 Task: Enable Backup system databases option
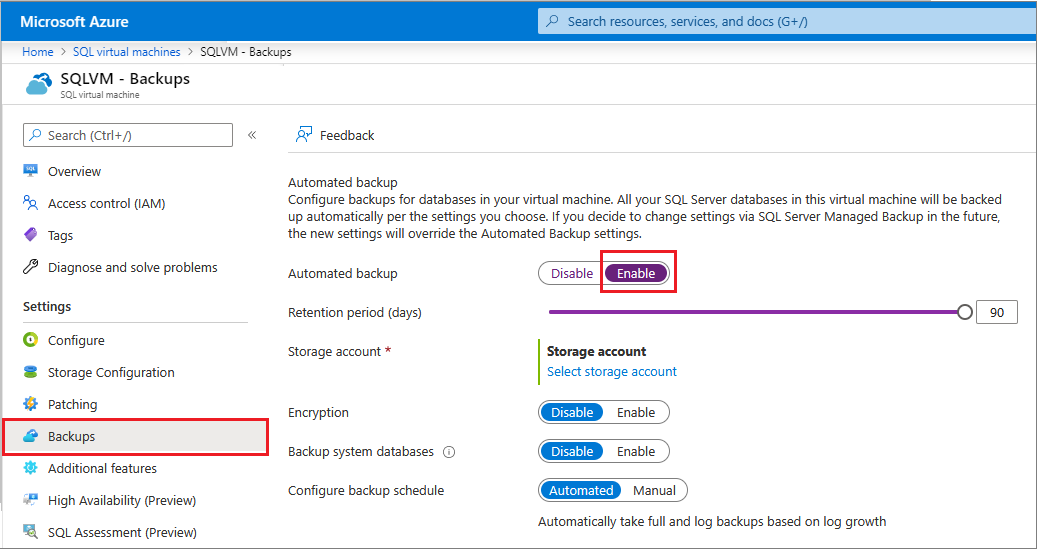point(636,451)
